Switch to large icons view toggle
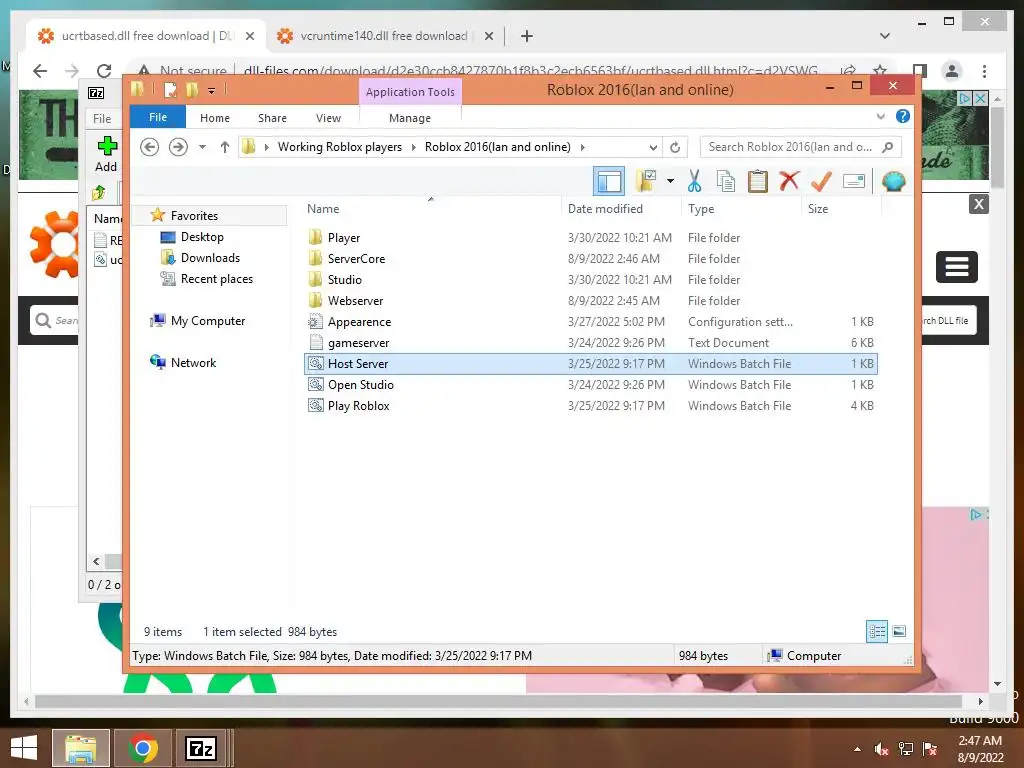The width and height of the screenshot is (1024, 768). tap(899, 631)
